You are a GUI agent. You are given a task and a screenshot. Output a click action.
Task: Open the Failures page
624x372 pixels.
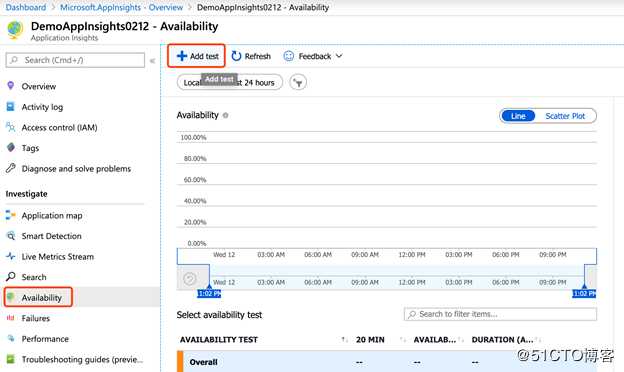point(36,318)
